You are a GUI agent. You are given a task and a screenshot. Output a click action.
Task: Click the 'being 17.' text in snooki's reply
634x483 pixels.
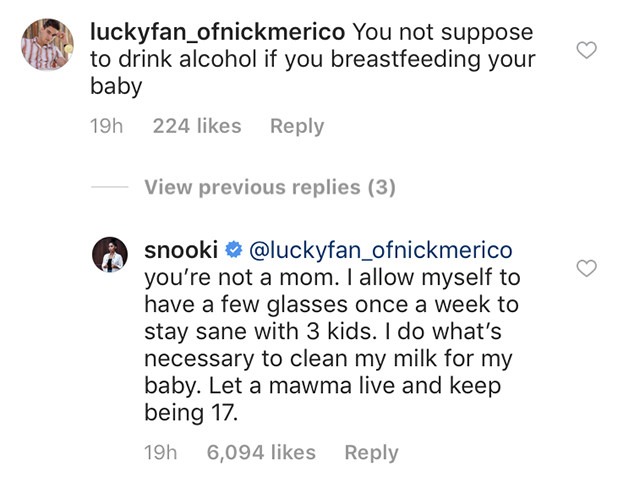tap(191, 413)
